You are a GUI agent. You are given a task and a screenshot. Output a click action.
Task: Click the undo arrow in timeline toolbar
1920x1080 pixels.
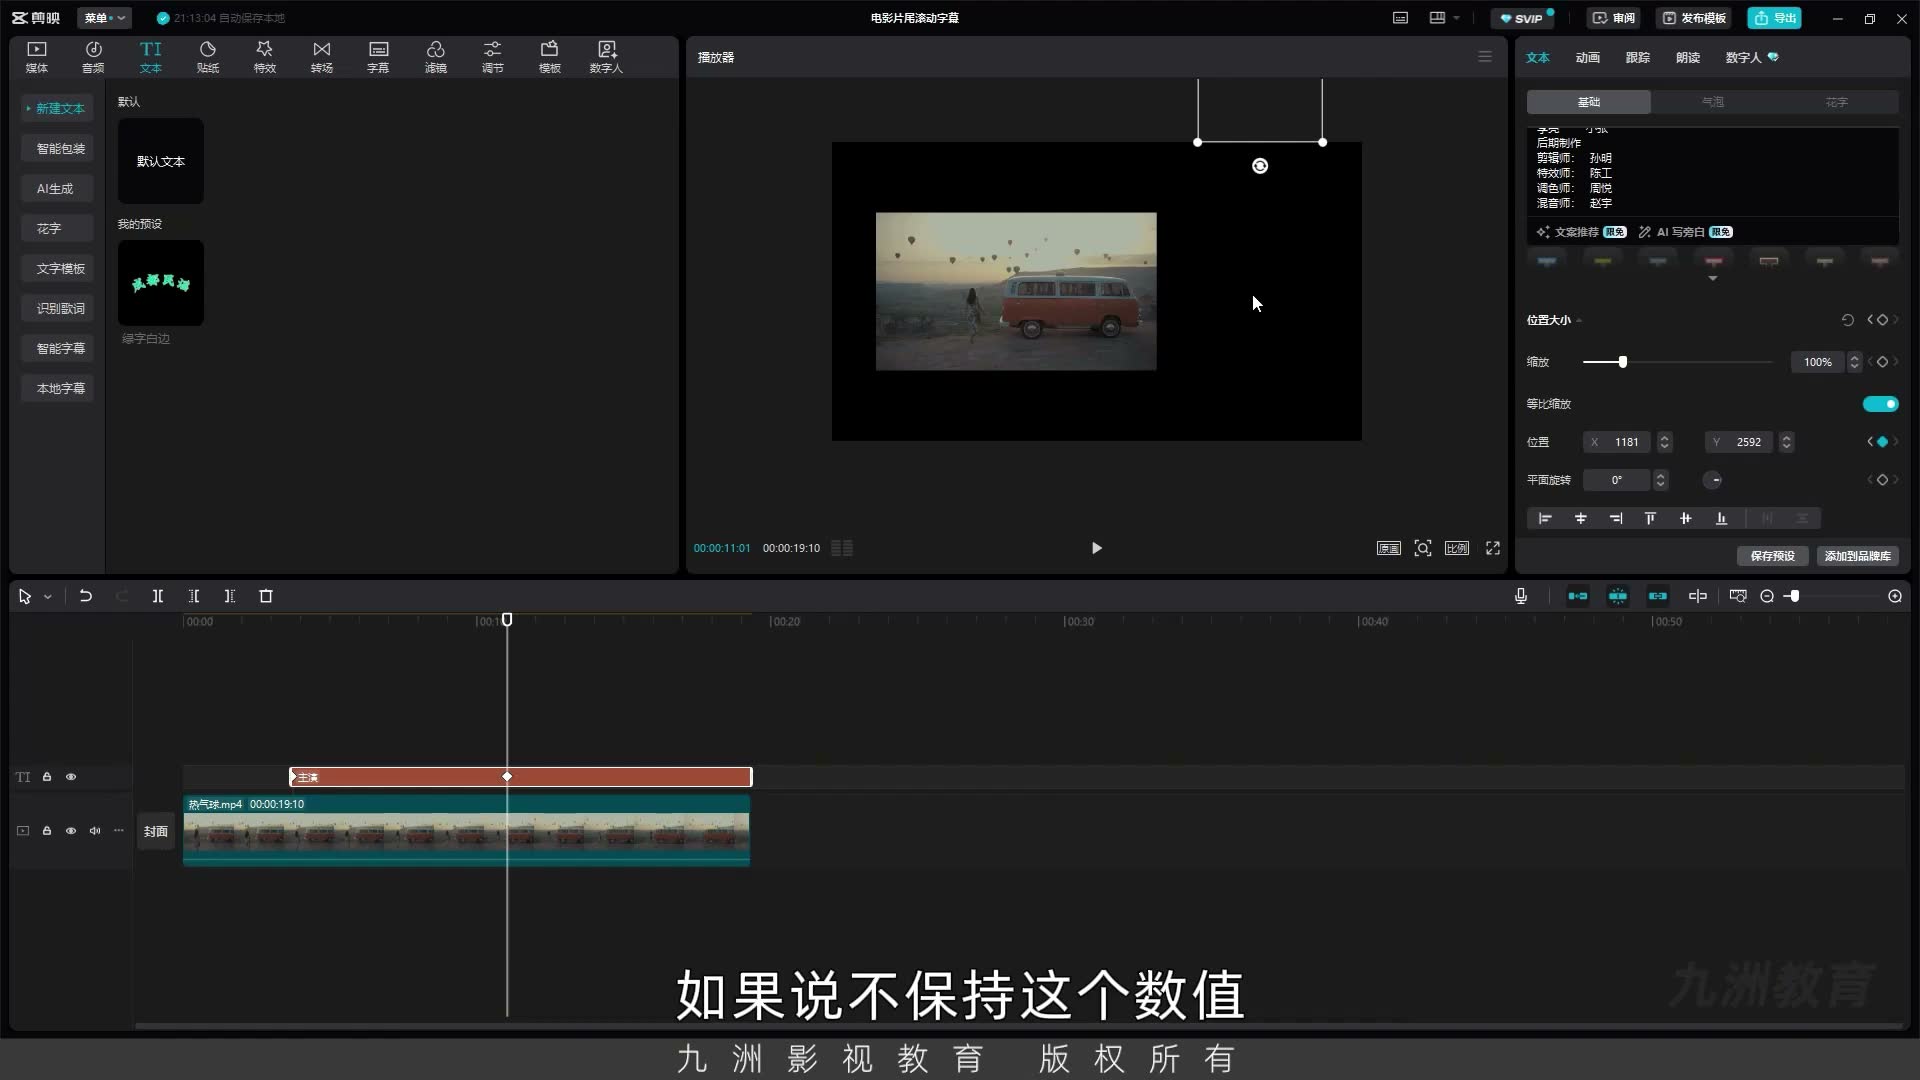[x=86, y=596]
